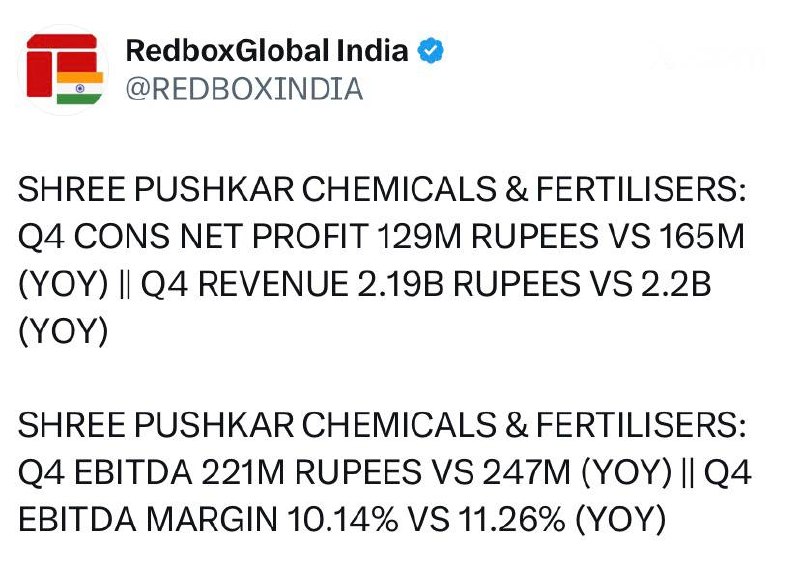Click the blue verified checkmark badge
This screenshot has height=569, width=800.
pyautogui.click(x=431, y=50)
